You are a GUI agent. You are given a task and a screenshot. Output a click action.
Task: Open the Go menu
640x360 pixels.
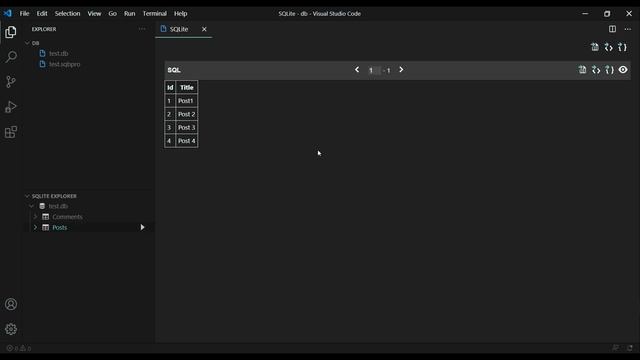tap(112, 13)
